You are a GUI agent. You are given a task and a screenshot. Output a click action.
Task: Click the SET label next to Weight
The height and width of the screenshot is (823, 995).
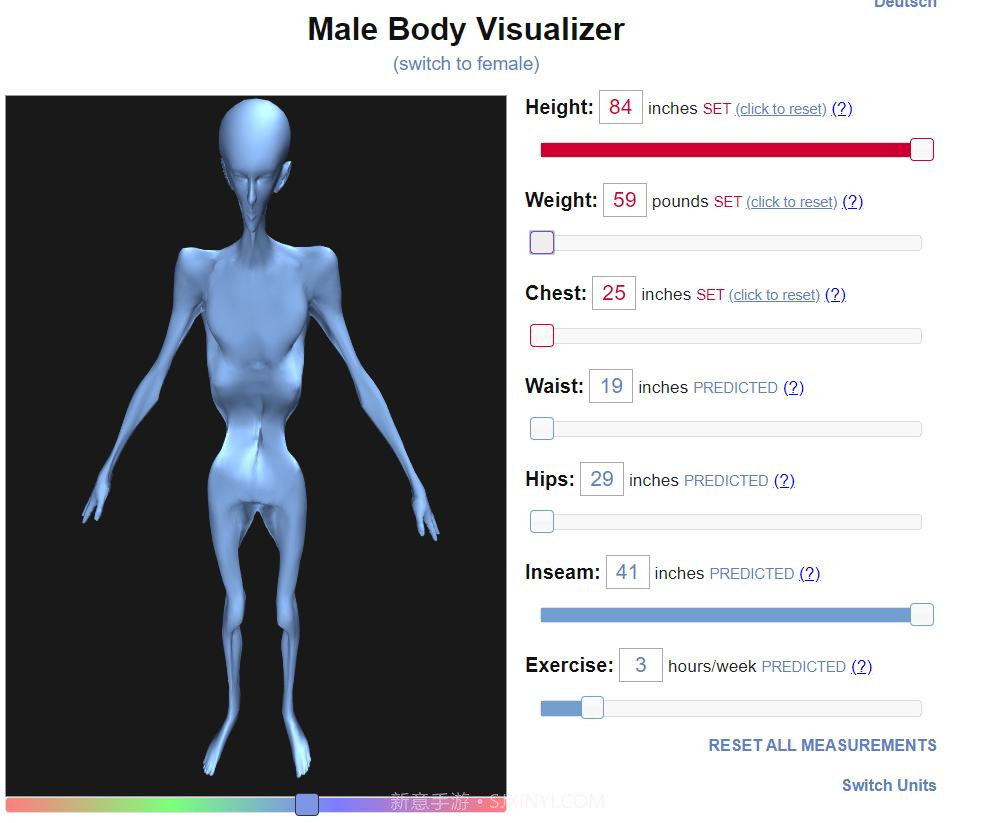point(727,201)
